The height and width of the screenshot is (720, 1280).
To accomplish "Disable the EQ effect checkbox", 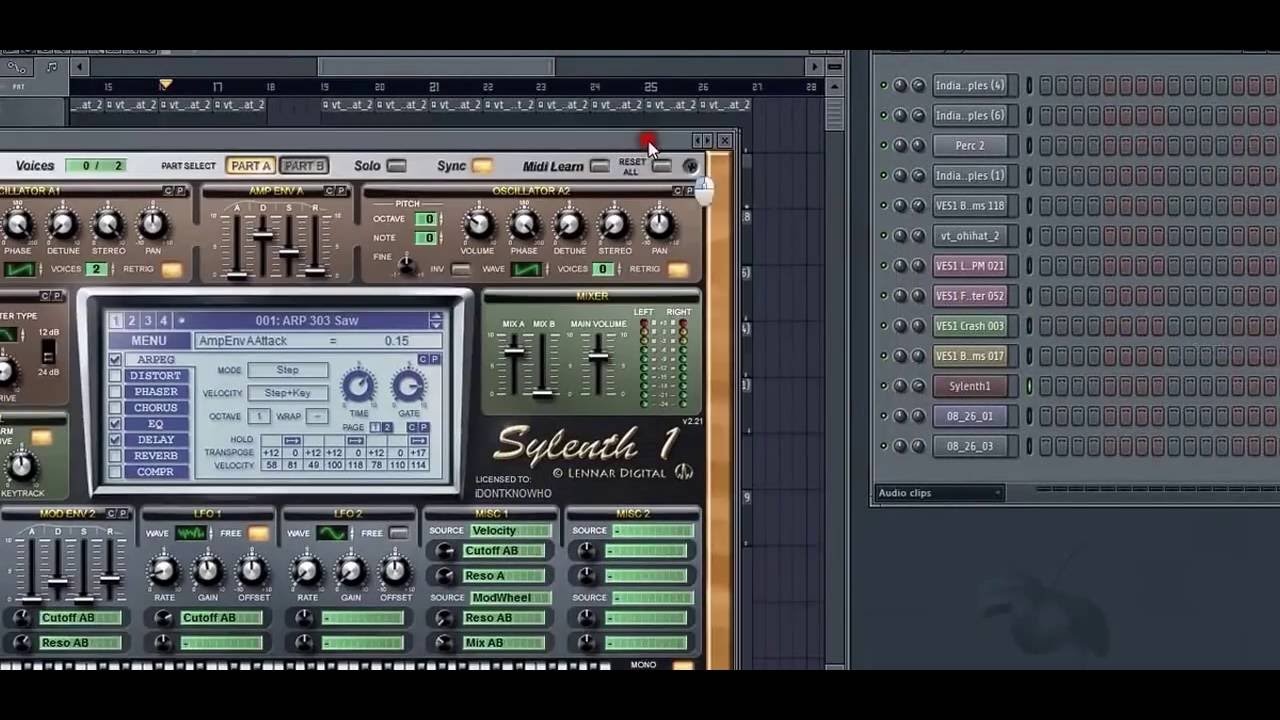I will pyautogui.click(x=115, y=424).
